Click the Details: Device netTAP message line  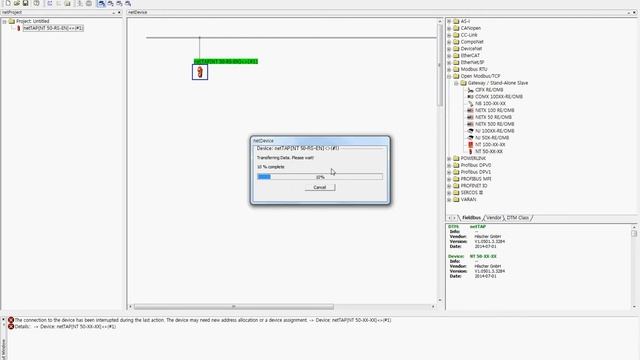click(65, 327)
